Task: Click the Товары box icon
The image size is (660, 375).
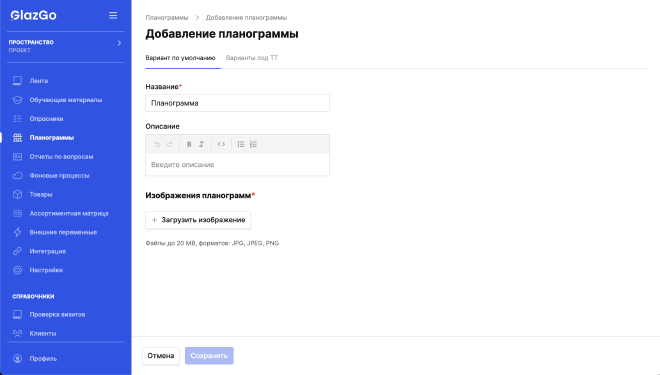Action: 17,194
